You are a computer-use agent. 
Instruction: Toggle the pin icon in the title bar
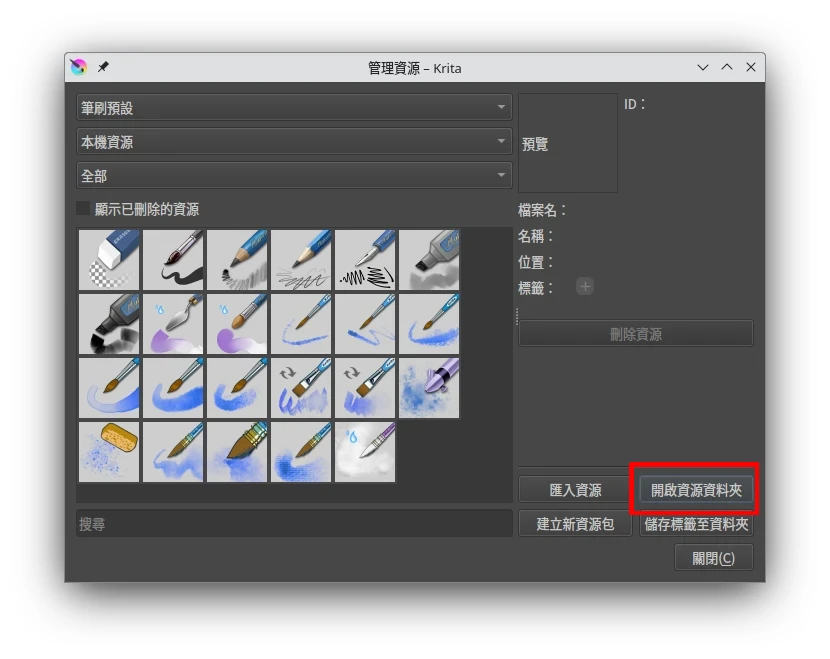point(103,68)
